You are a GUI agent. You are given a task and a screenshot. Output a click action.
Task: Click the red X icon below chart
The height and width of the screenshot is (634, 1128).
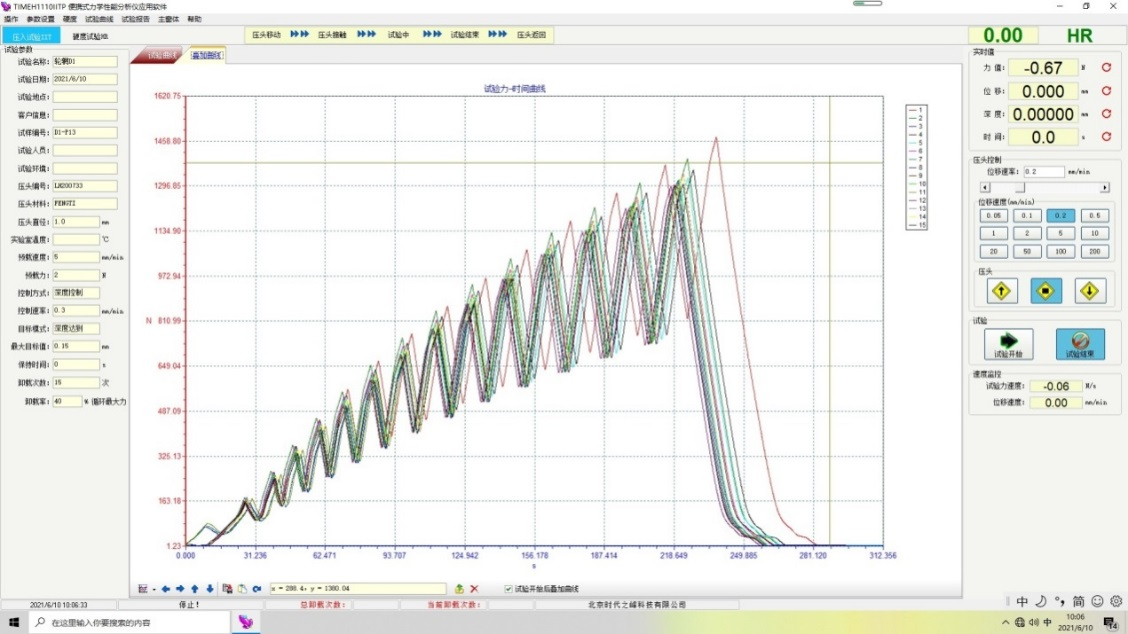474,589
